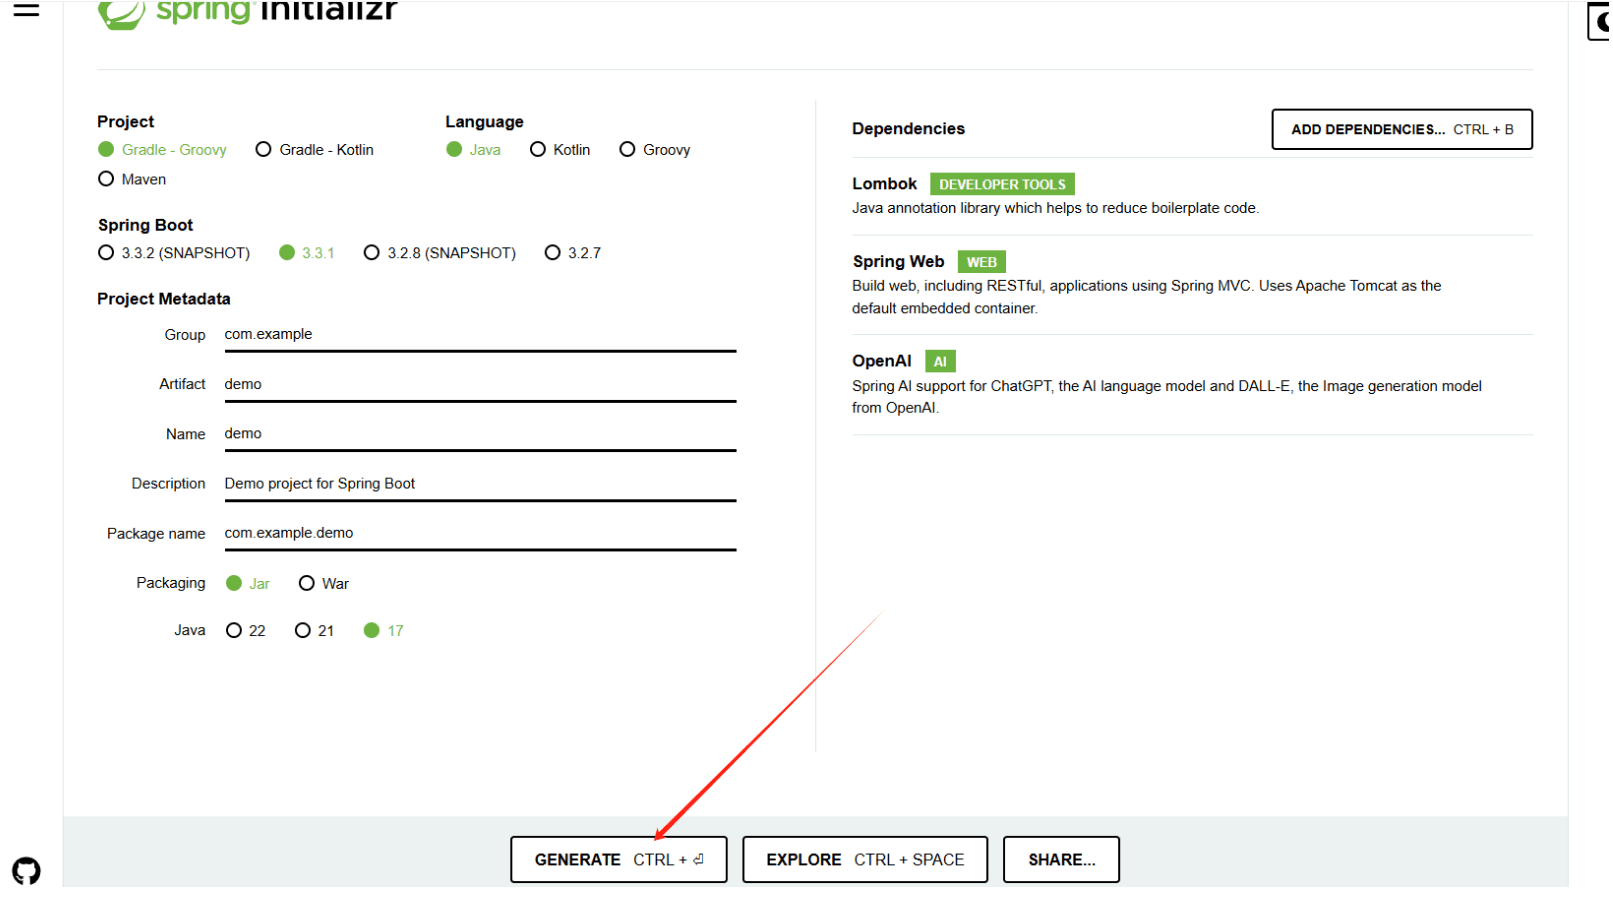The width and height of the screenshot is (1613, 897).
Task: Click the AI tag badge
Action: [x=940, y=361]
